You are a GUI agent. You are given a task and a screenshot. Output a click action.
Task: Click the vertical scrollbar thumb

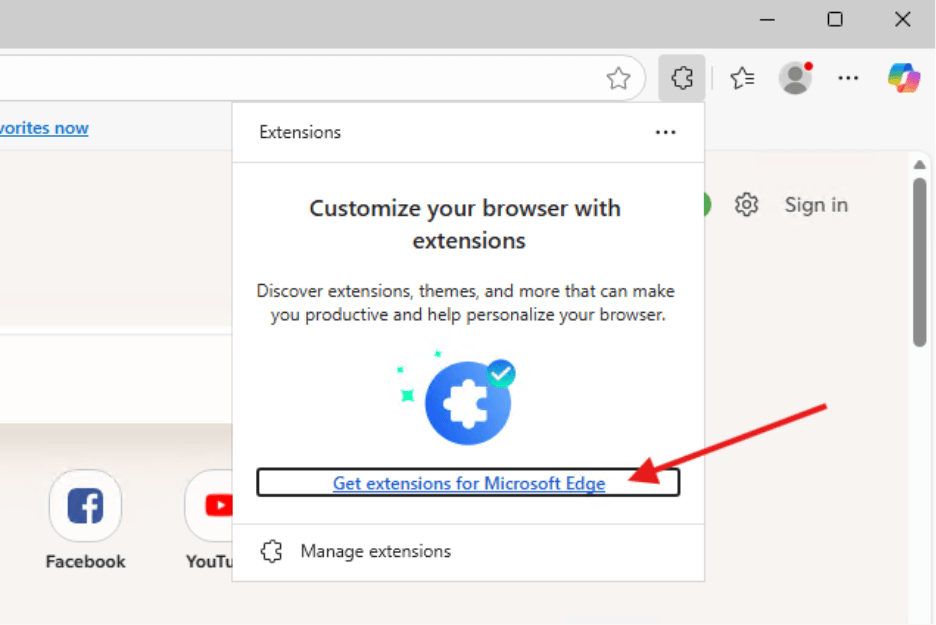(919, 260)
